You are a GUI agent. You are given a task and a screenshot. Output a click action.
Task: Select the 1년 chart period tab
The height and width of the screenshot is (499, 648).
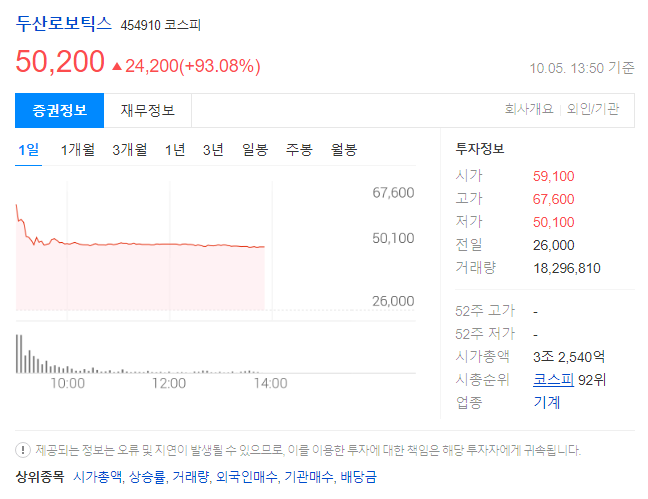175,150
